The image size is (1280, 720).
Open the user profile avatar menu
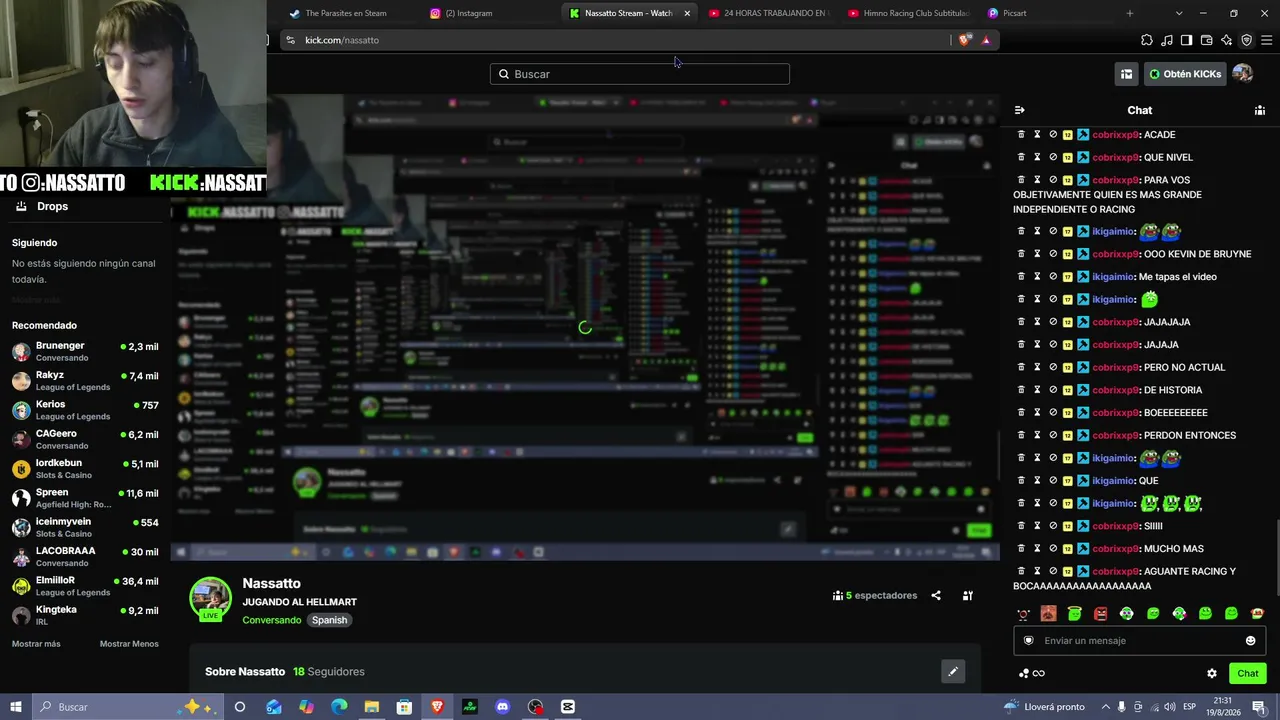1243,74
